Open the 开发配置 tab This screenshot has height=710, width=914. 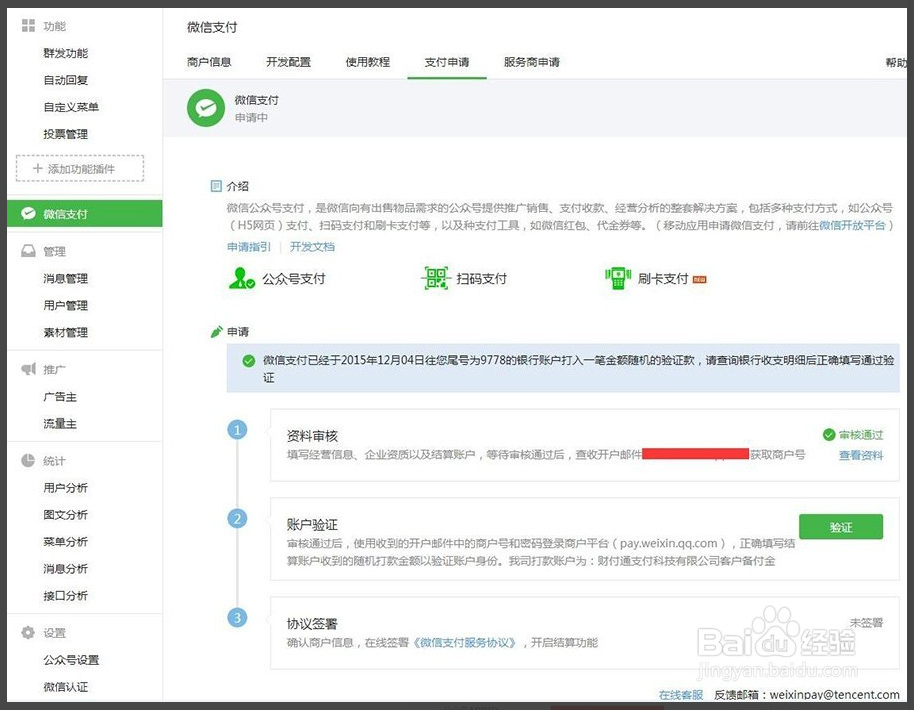[x=288, y=62]
